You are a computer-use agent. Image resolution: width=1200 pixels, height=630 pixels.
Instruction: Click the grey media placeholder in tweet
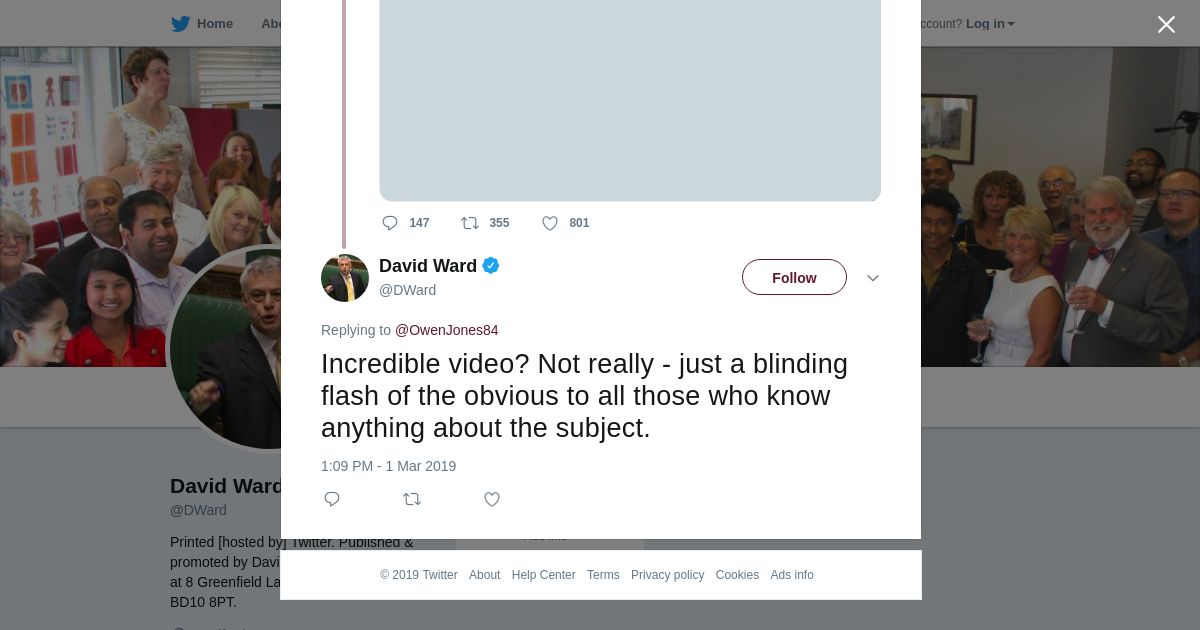(x=630, y=100)
